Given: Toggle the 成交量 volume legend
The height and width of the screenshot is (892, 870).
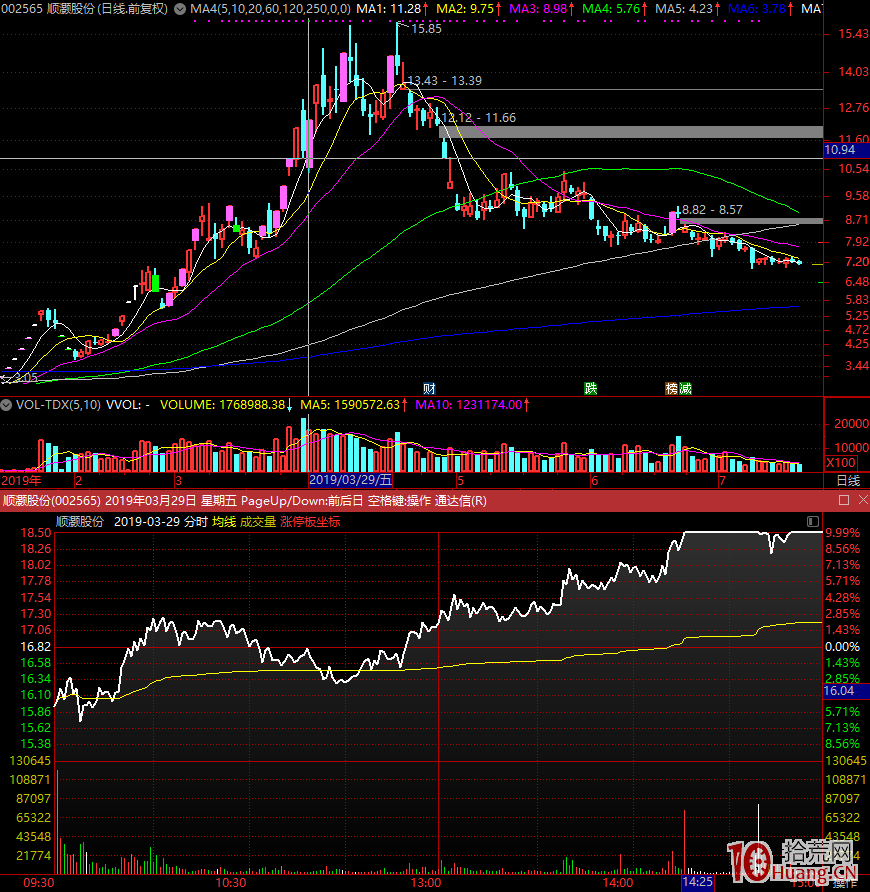Looking at the screenshot, I should [x=258, y=522].
